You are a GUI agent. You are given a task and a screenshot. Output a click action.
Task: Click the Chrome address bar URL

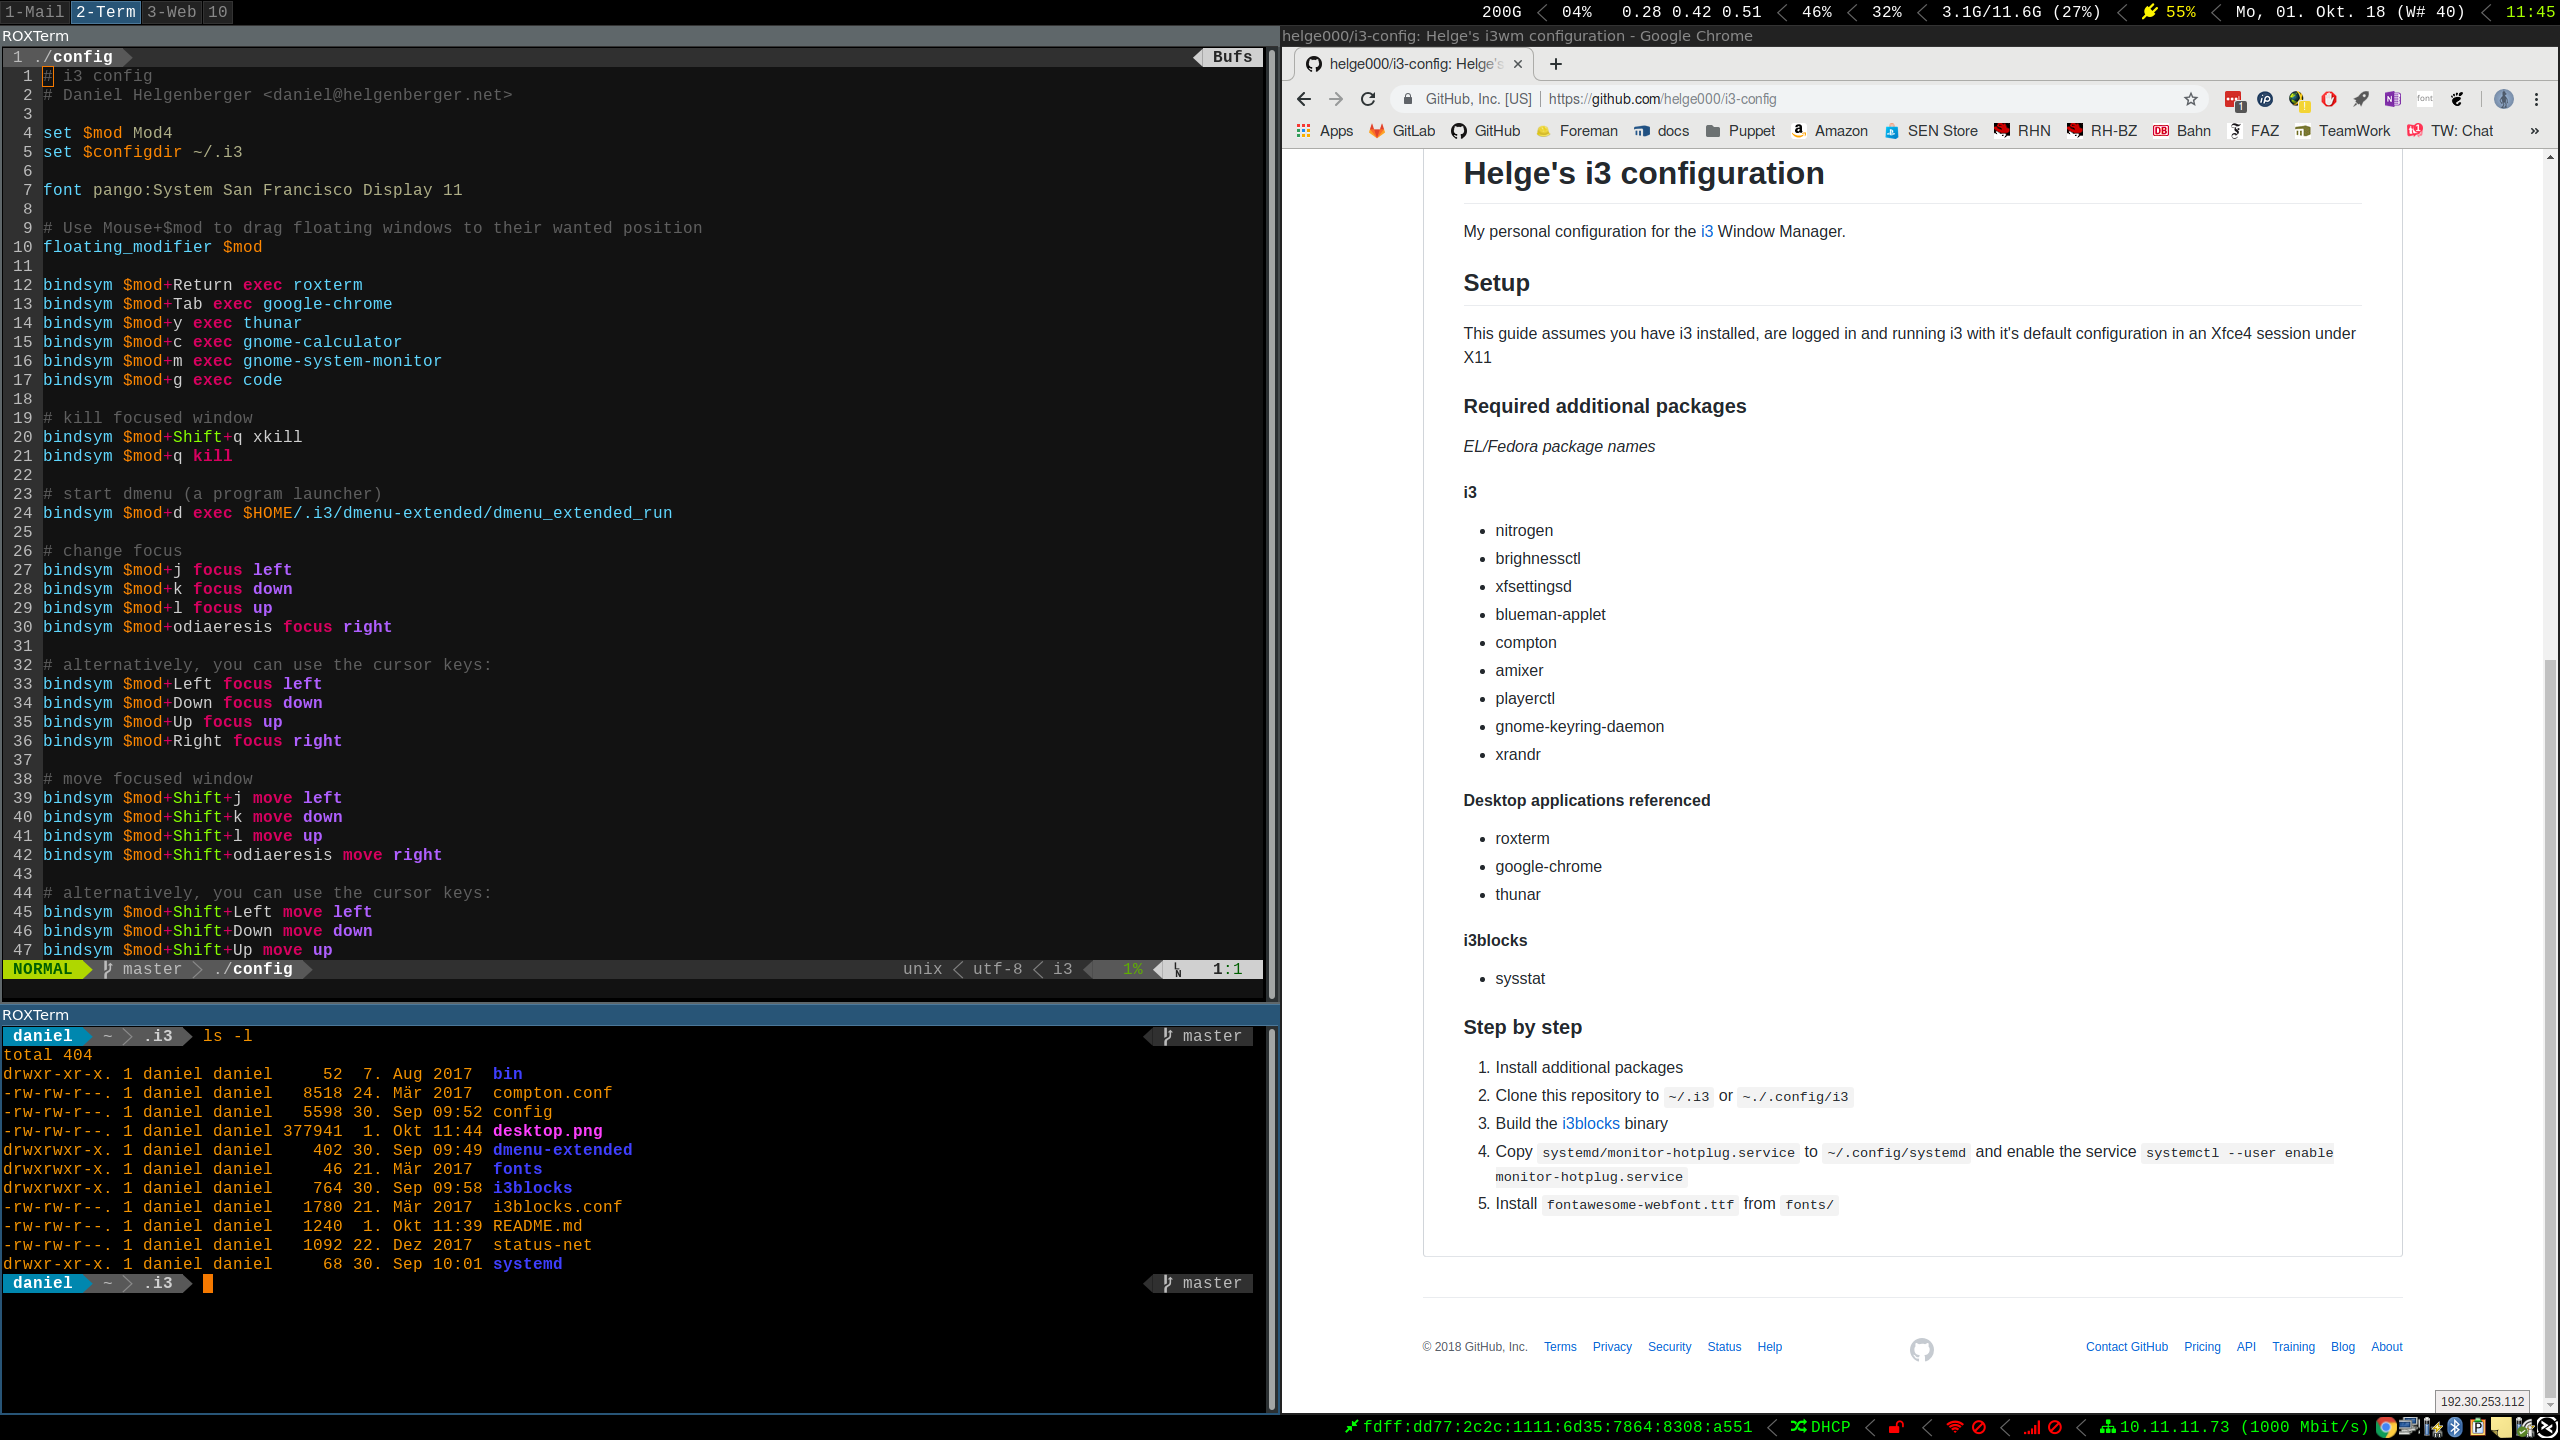tap(1662, 99)
